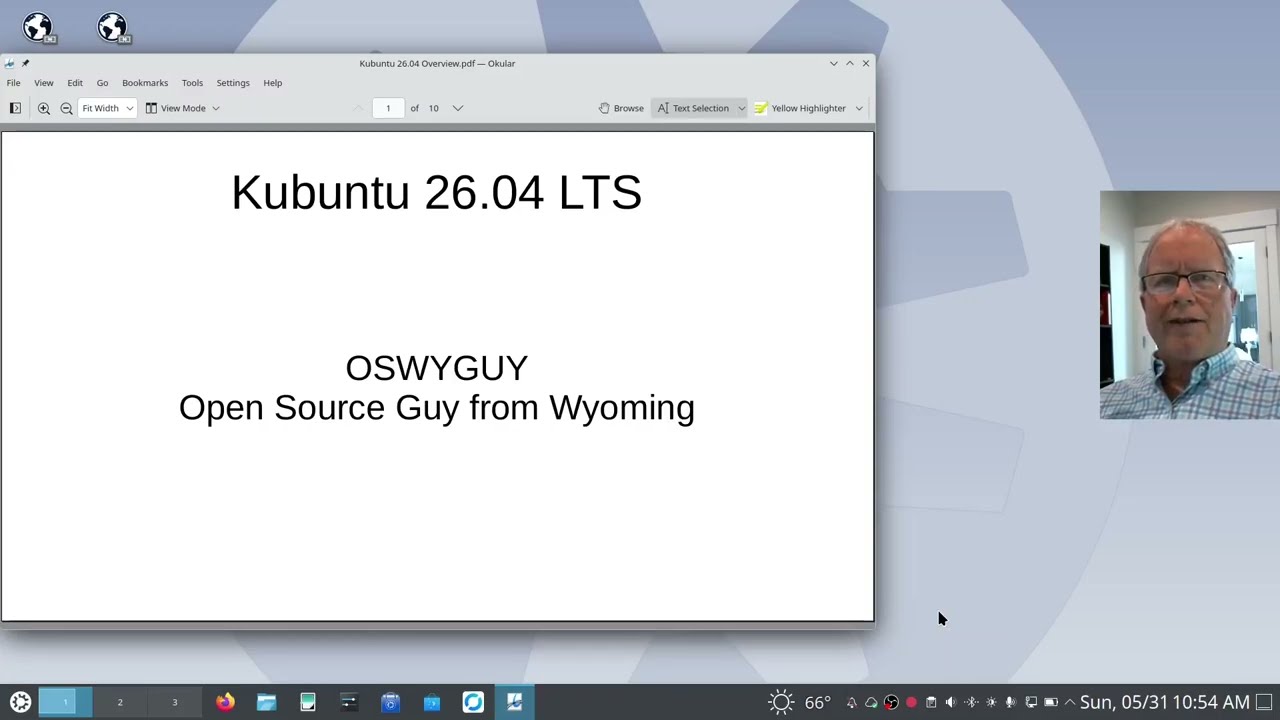Expand the Yellow Highlighter options arrow

[859, 108]
